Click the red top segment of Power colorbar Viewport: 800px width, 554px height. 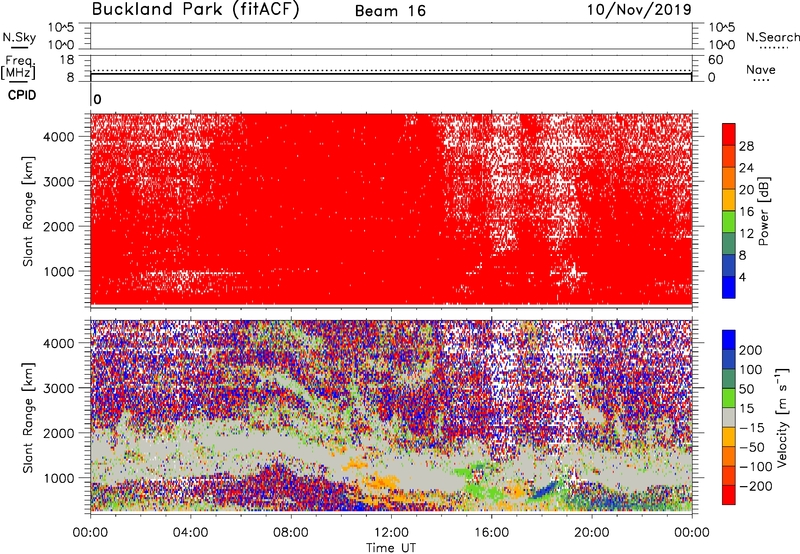(x=729, y=134)
